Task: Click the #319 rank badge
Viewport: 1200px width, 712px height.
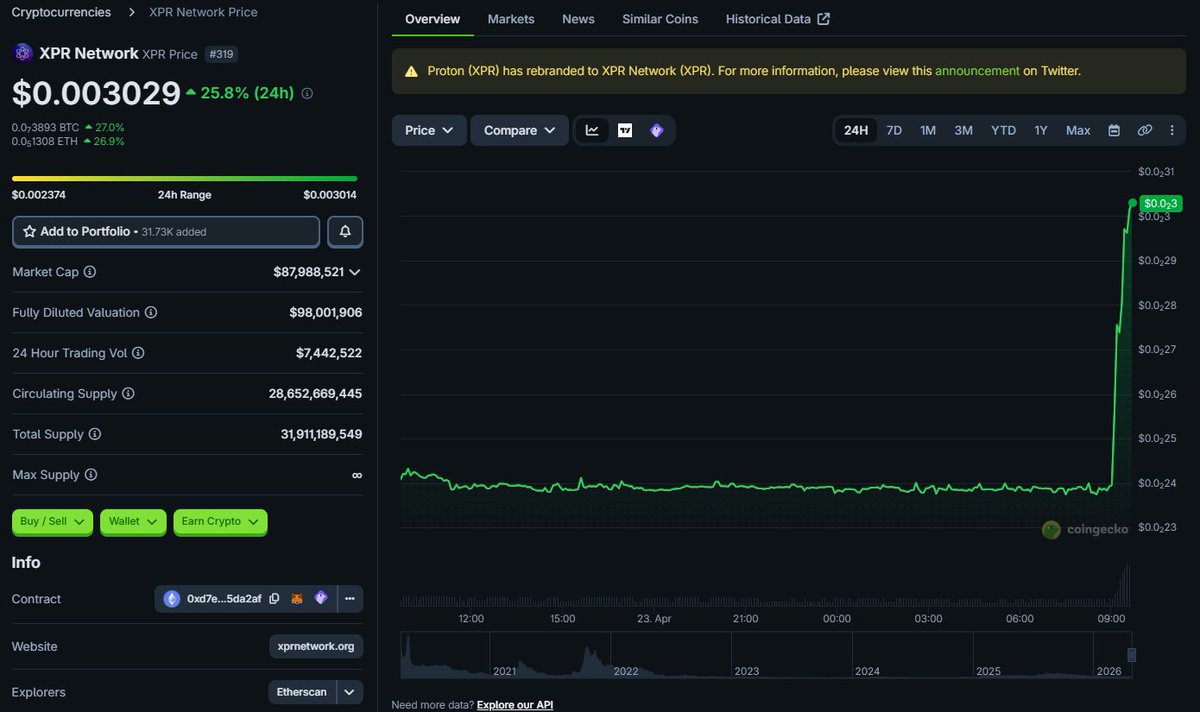Action: [221, 54]
